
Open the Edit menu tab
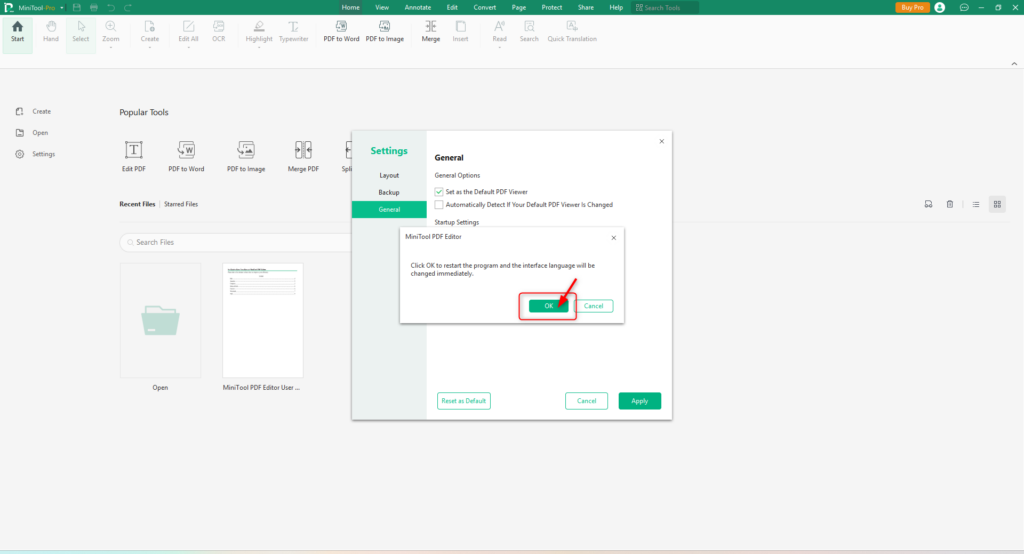pos(452,7)
